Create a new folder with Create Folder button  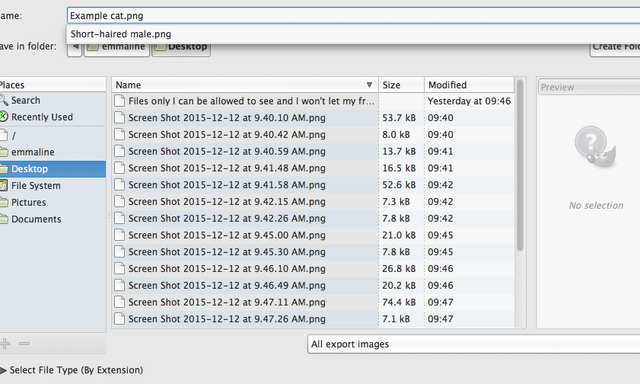[616, 47]
